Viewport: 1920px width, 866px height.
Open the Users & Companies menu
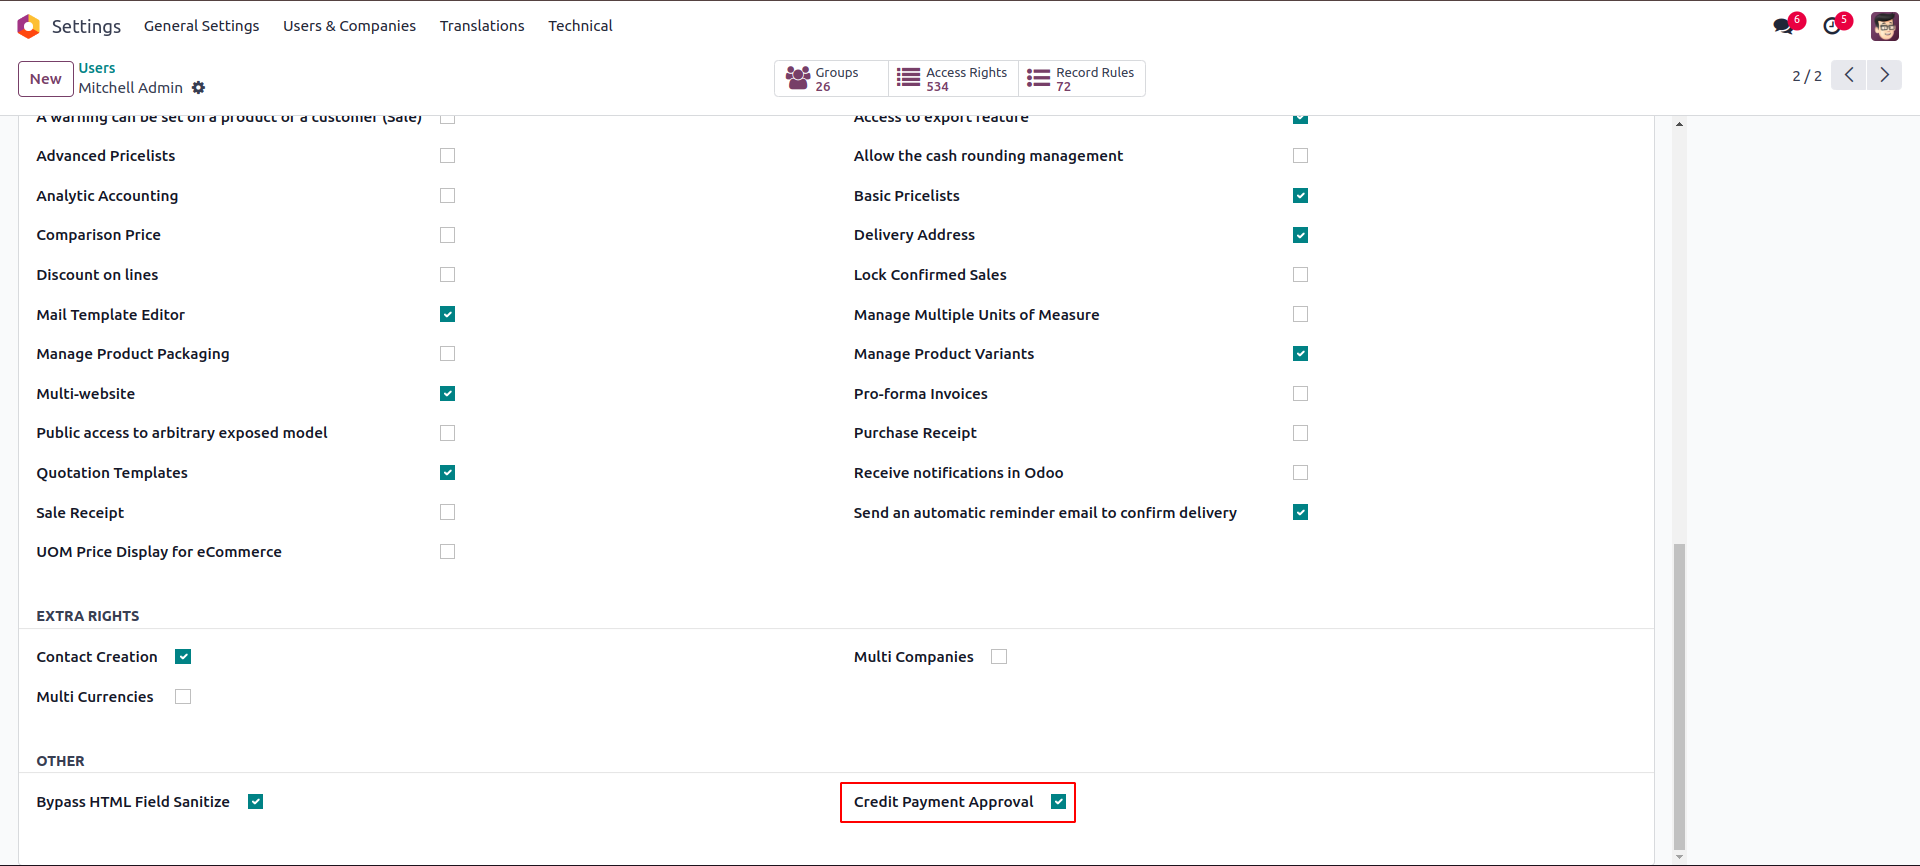(349, 26)
